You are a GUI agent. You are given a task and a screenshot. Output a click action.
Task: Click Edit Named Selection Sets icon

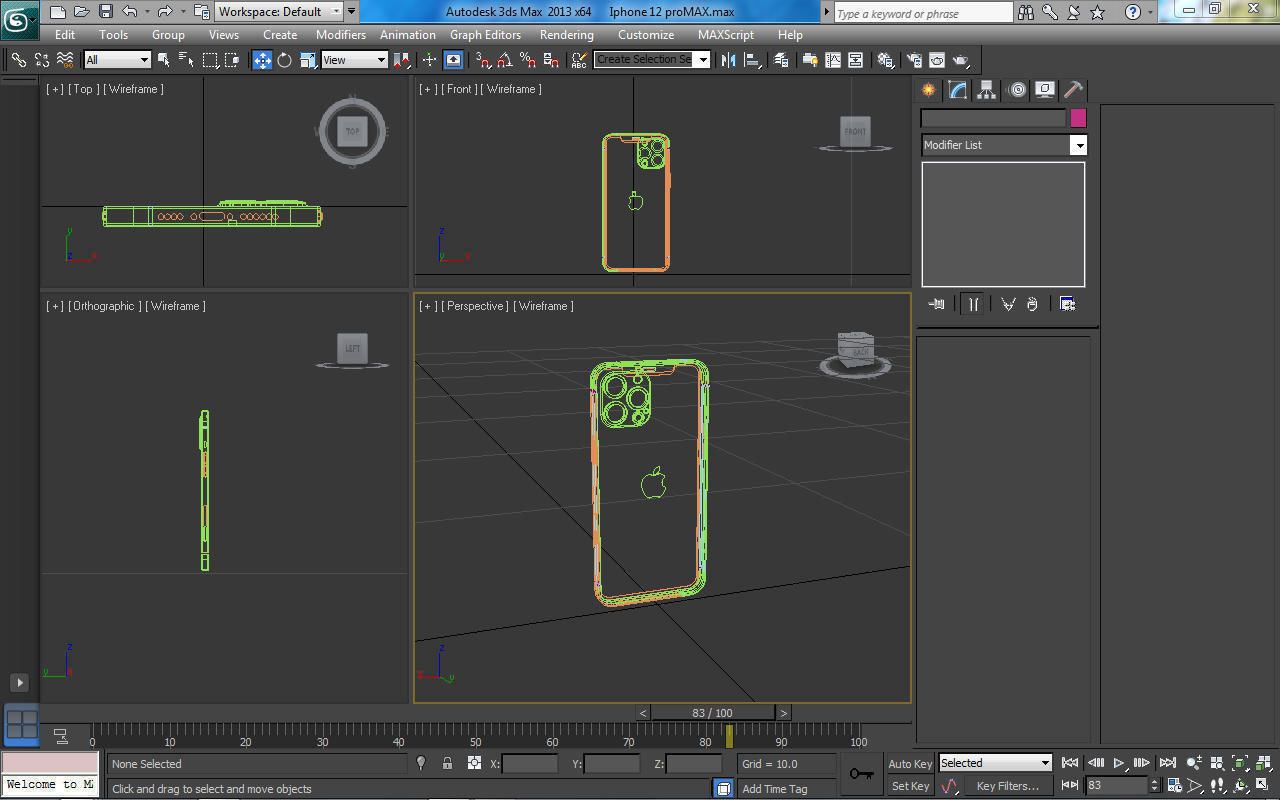[x=579, y=60]
